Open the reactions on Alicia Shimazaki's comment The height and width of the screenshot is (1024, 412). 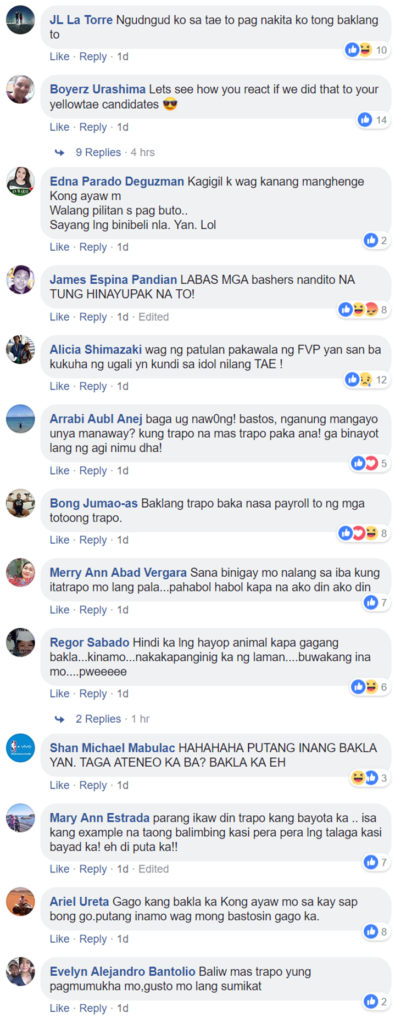366,379
